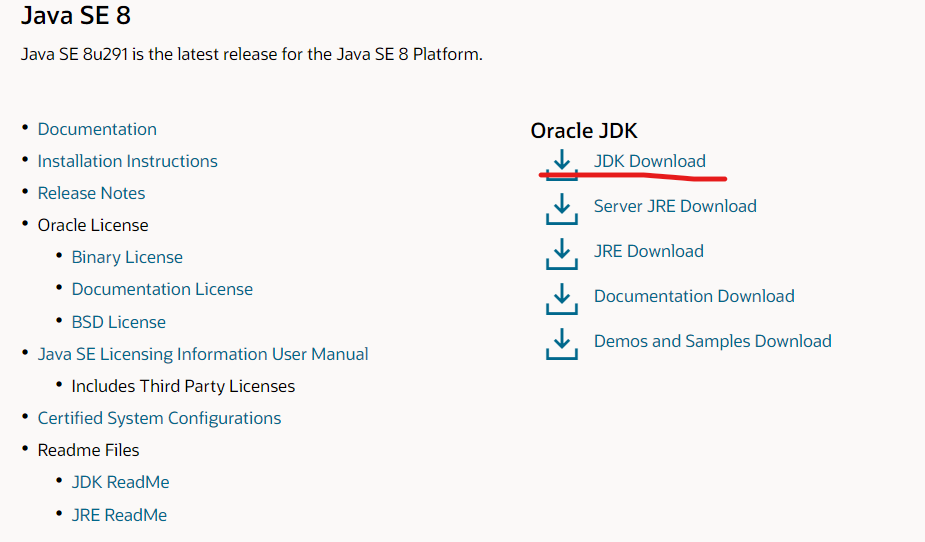Click the Java SE 8 heading
The height and width of the screenshot is (542, 925).
tap(76, 15)
